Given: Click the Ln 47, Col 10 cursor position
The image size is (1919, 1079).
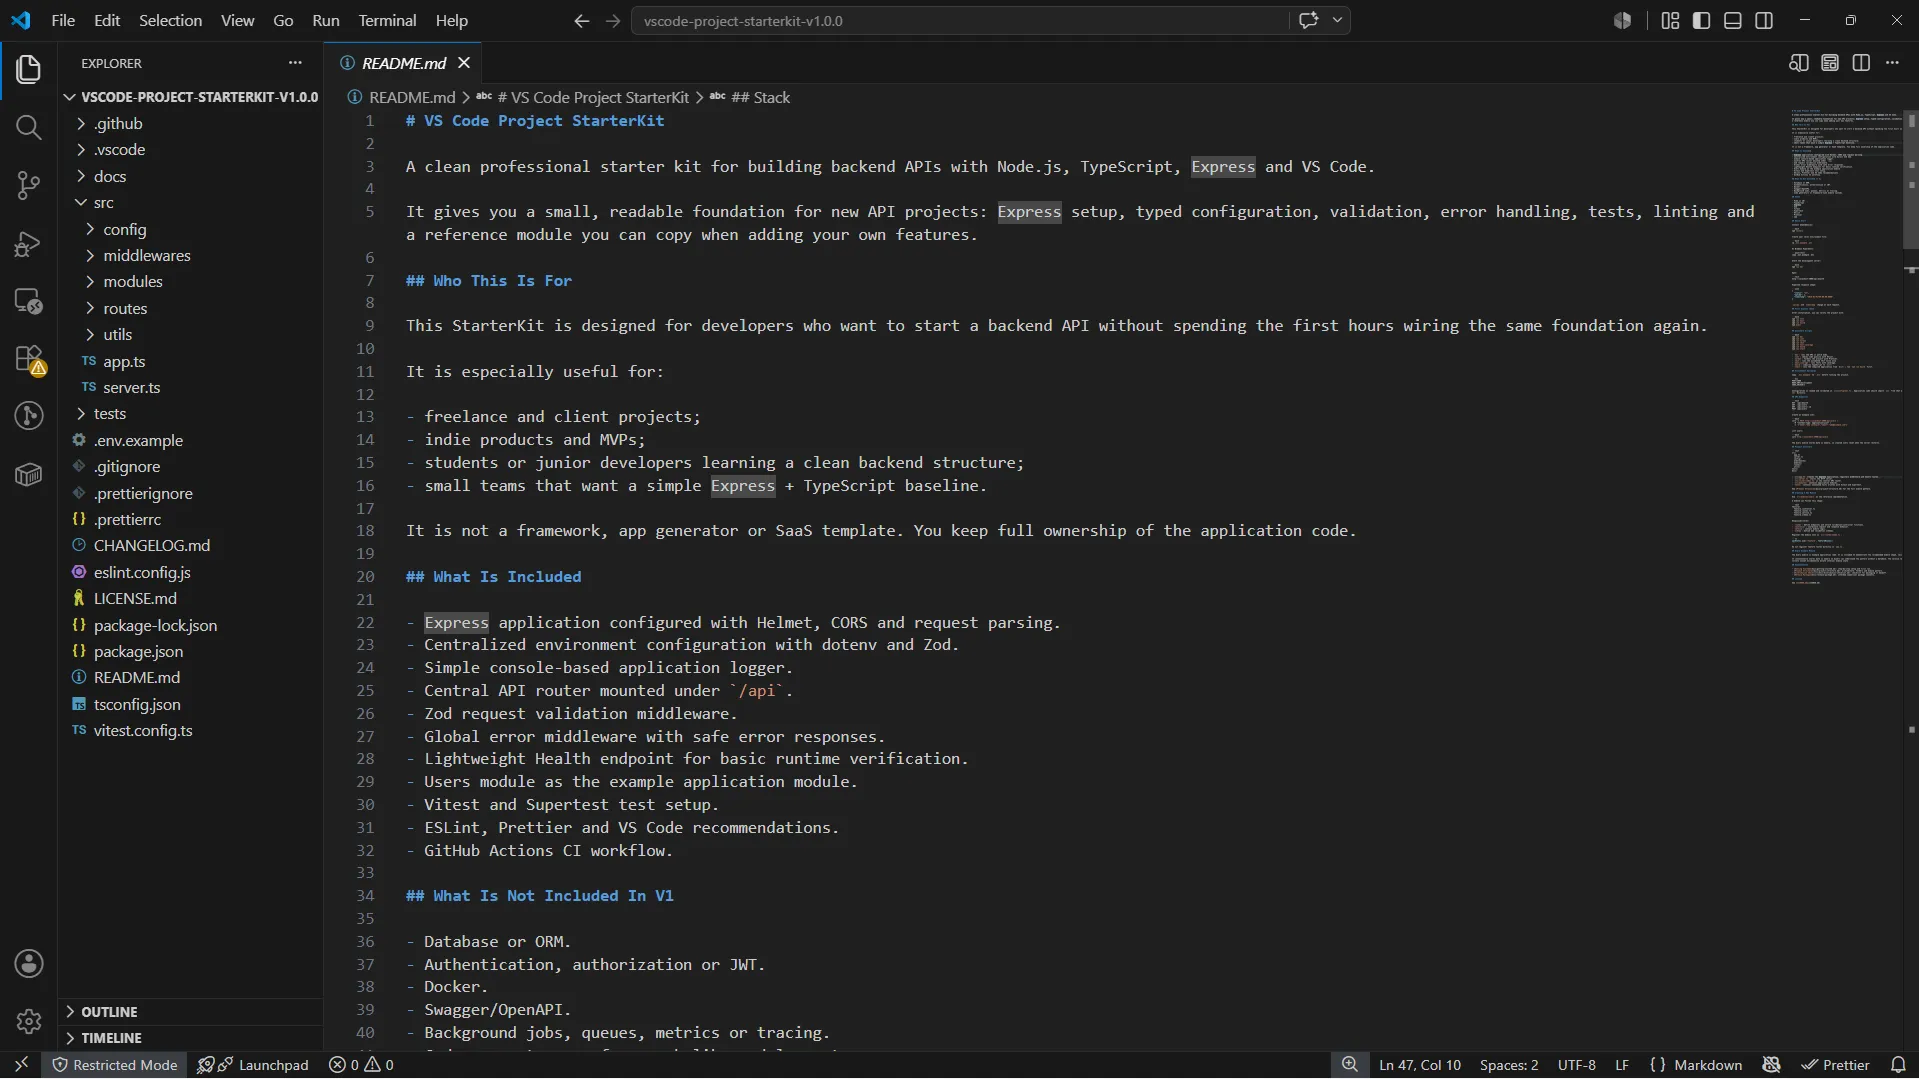Looking at the screenshot, I should click(x=1420, y=1065).
